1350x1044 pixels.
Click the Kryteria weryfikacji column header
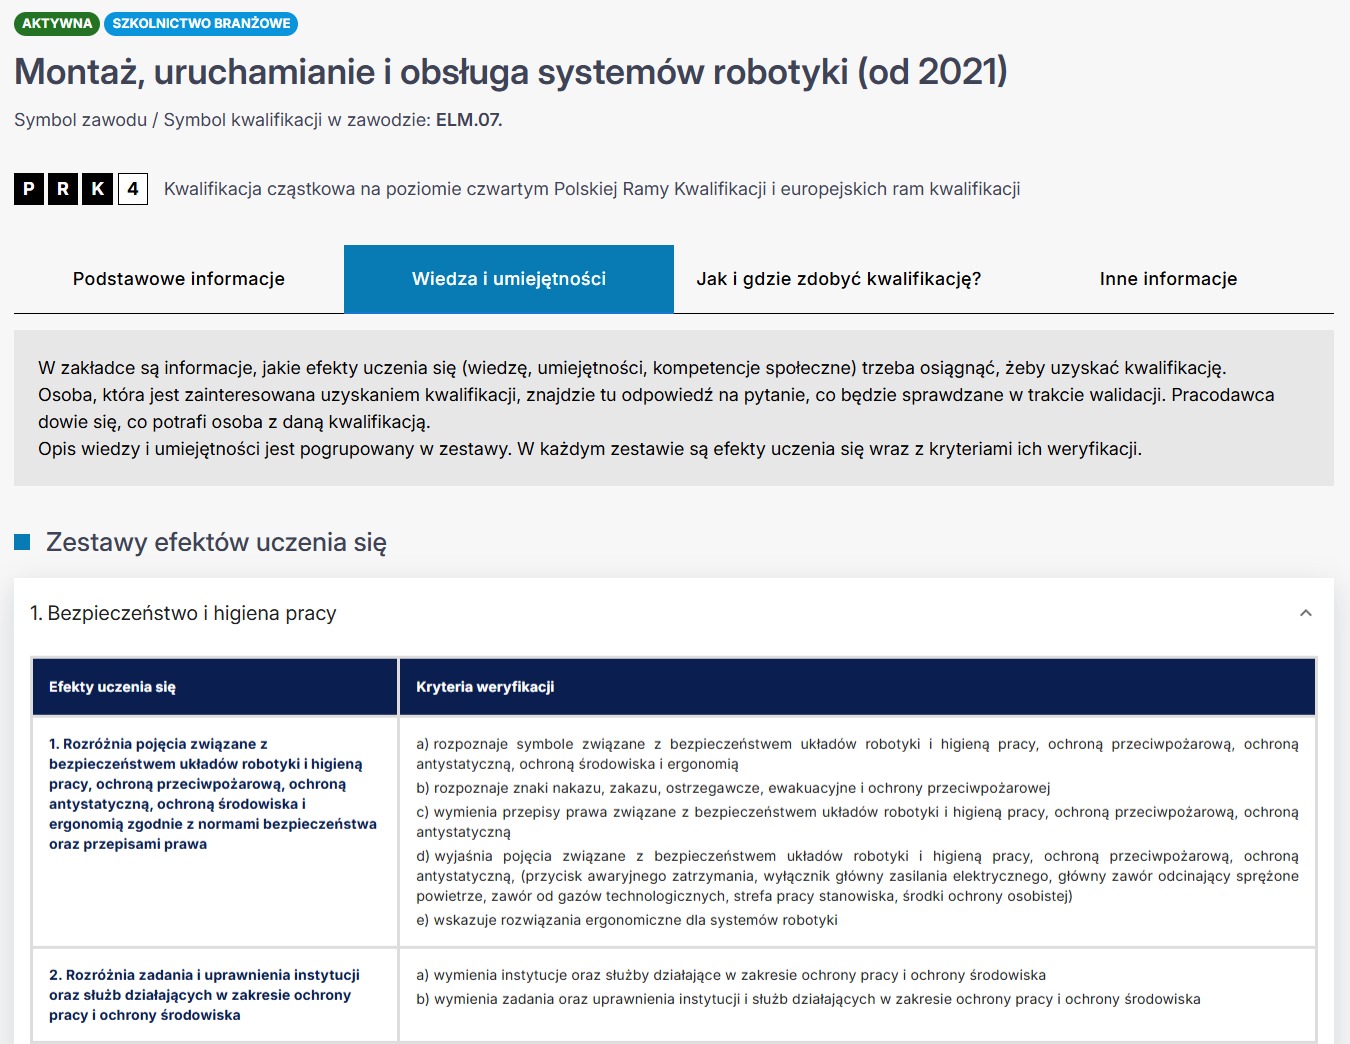485,687
